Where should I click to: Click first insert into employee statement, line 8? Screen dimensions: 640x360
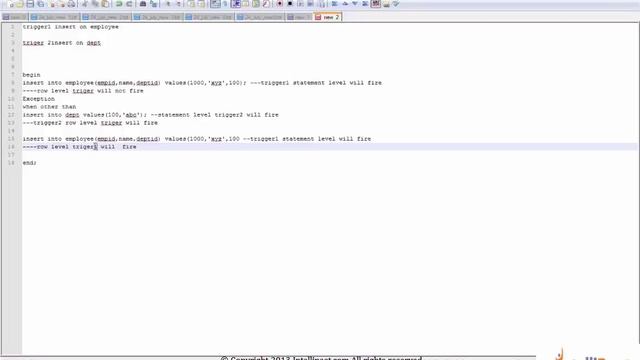(x=202, y=82)
